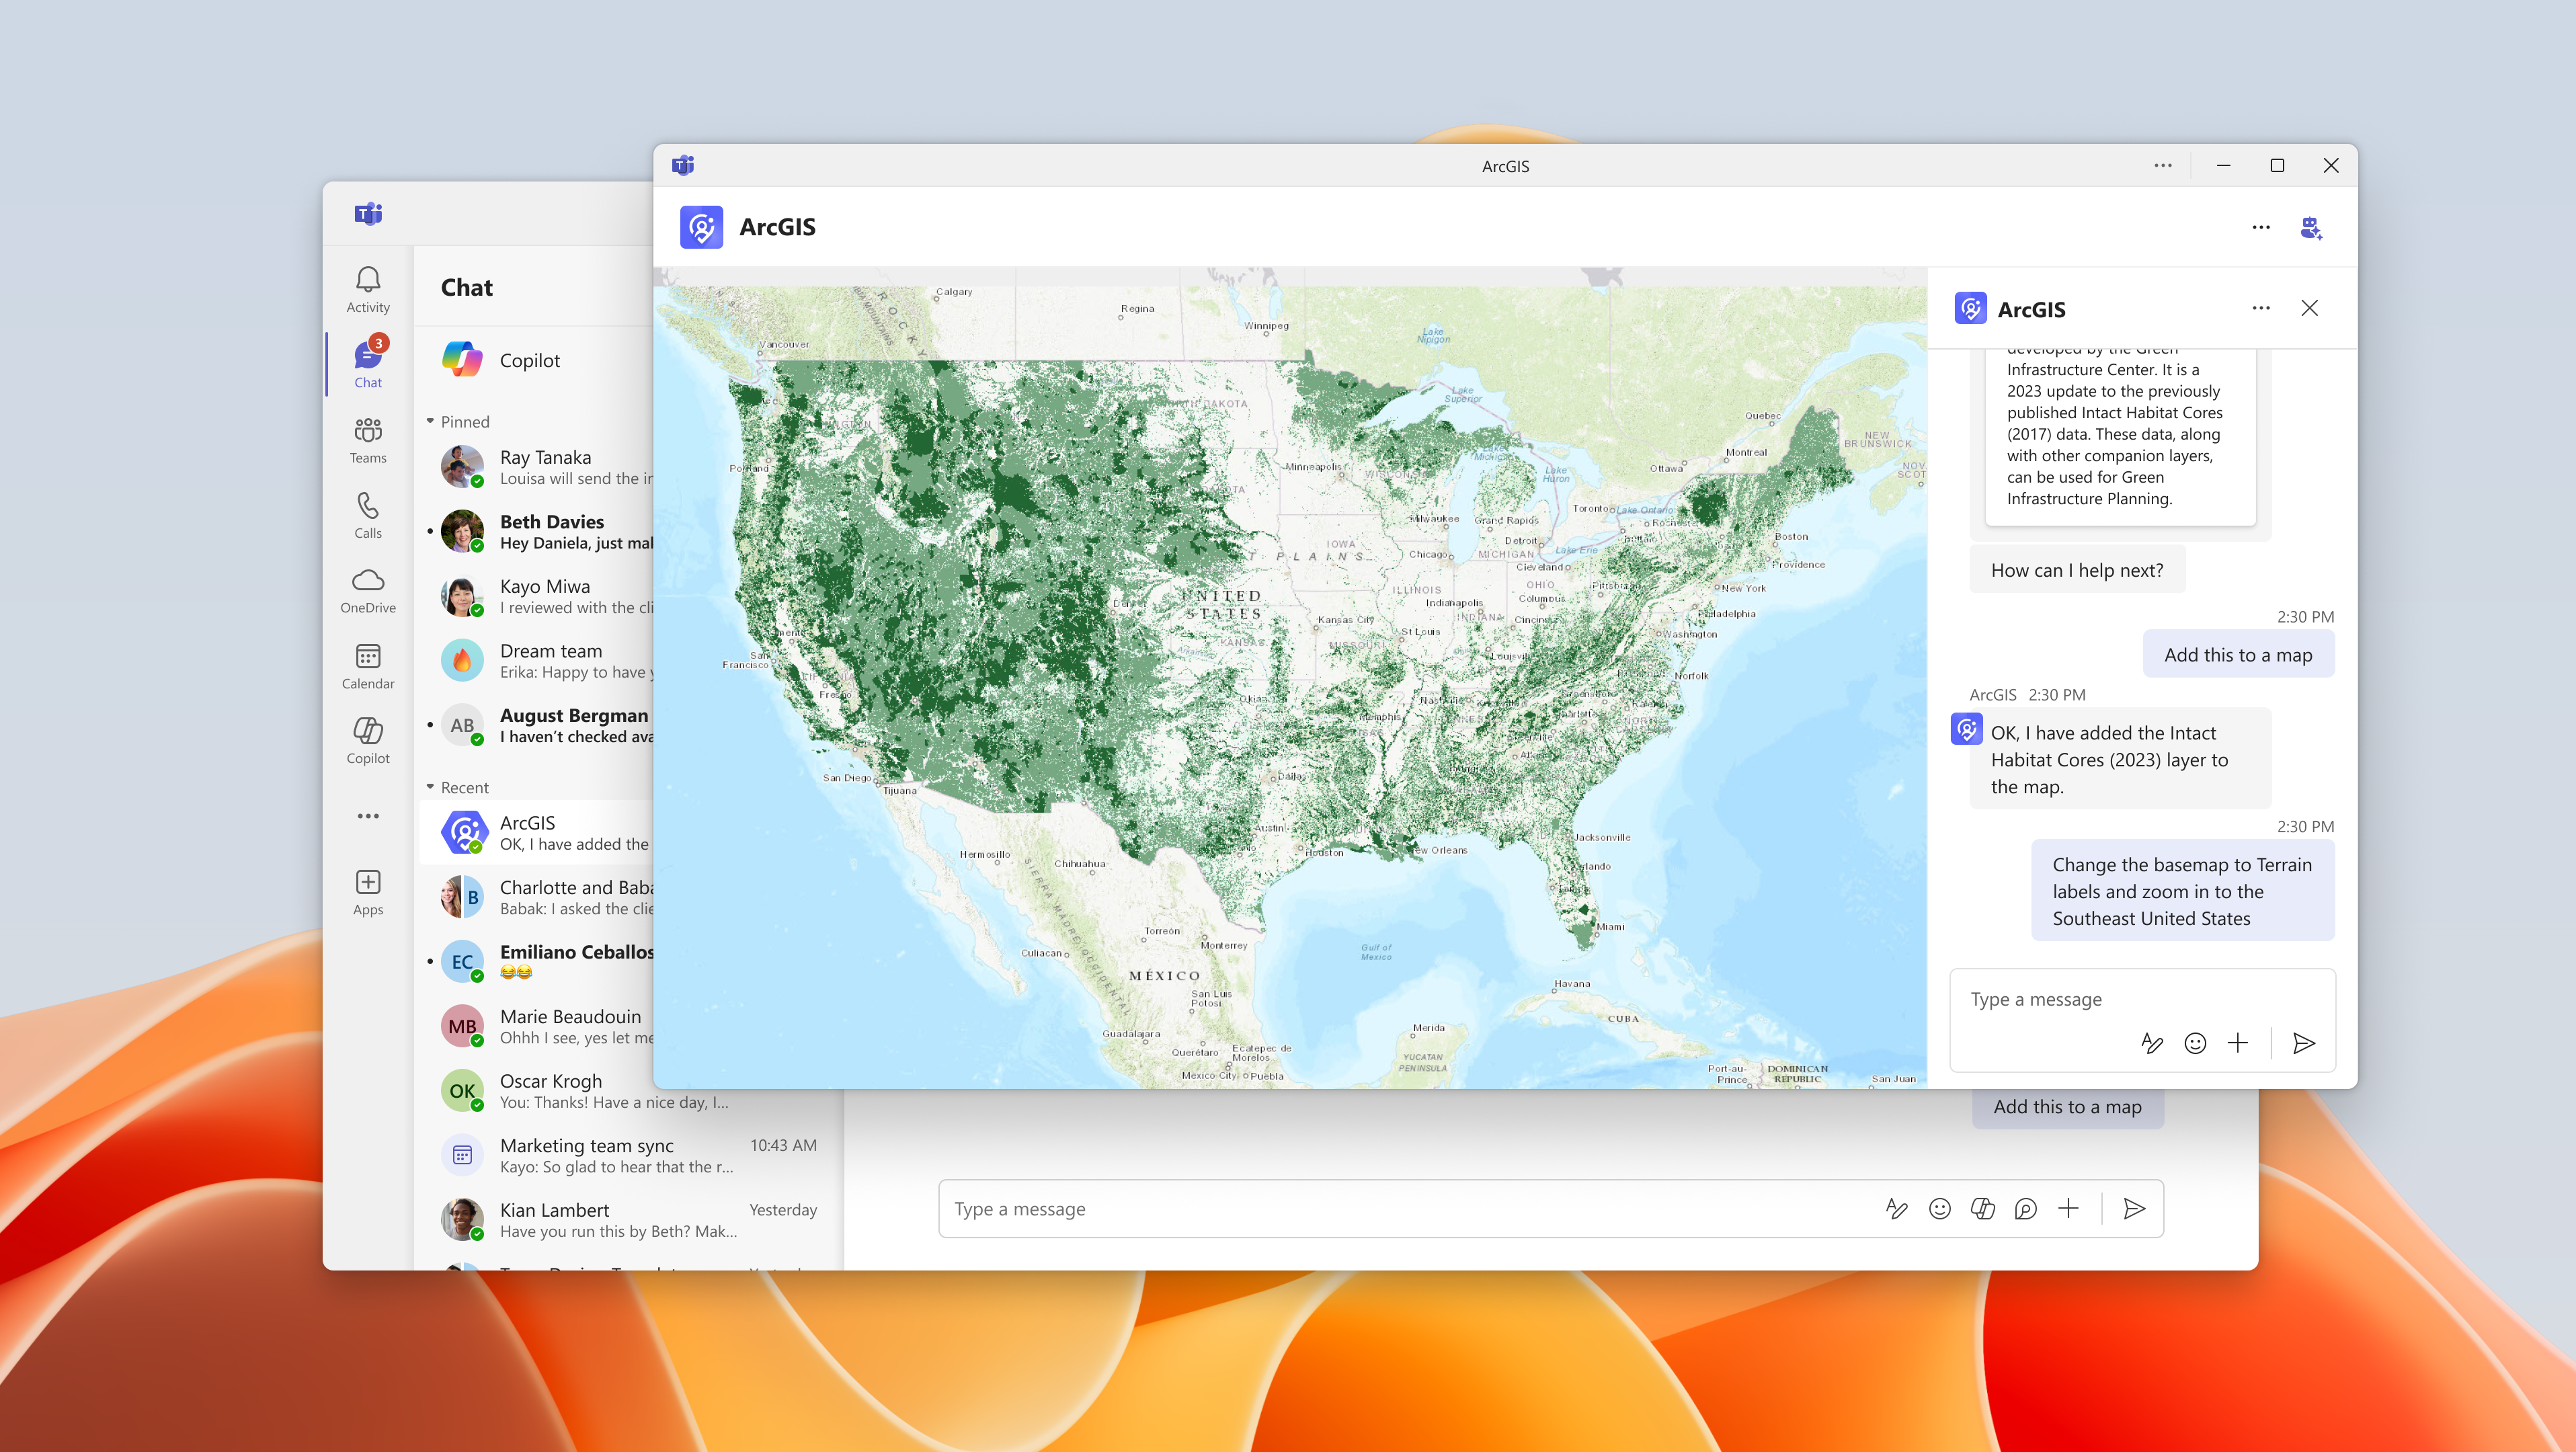Image resolution: width=2576 pixels, height=1452 pixels.
Task: Send the message in ArcGIS panel
Action: (2304, 1043)
